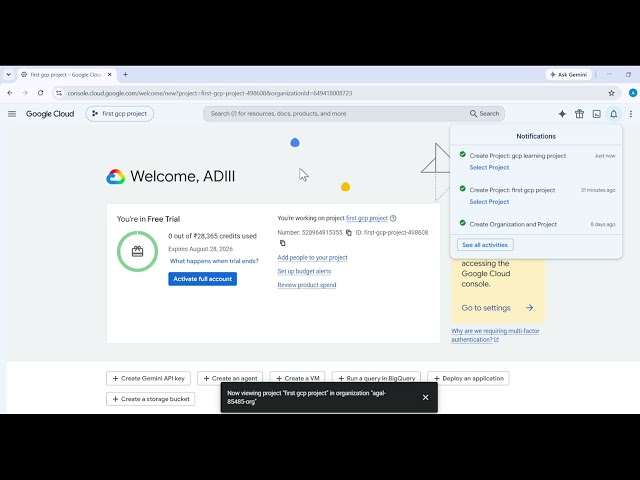Open Add people to your project

[312, 258]
